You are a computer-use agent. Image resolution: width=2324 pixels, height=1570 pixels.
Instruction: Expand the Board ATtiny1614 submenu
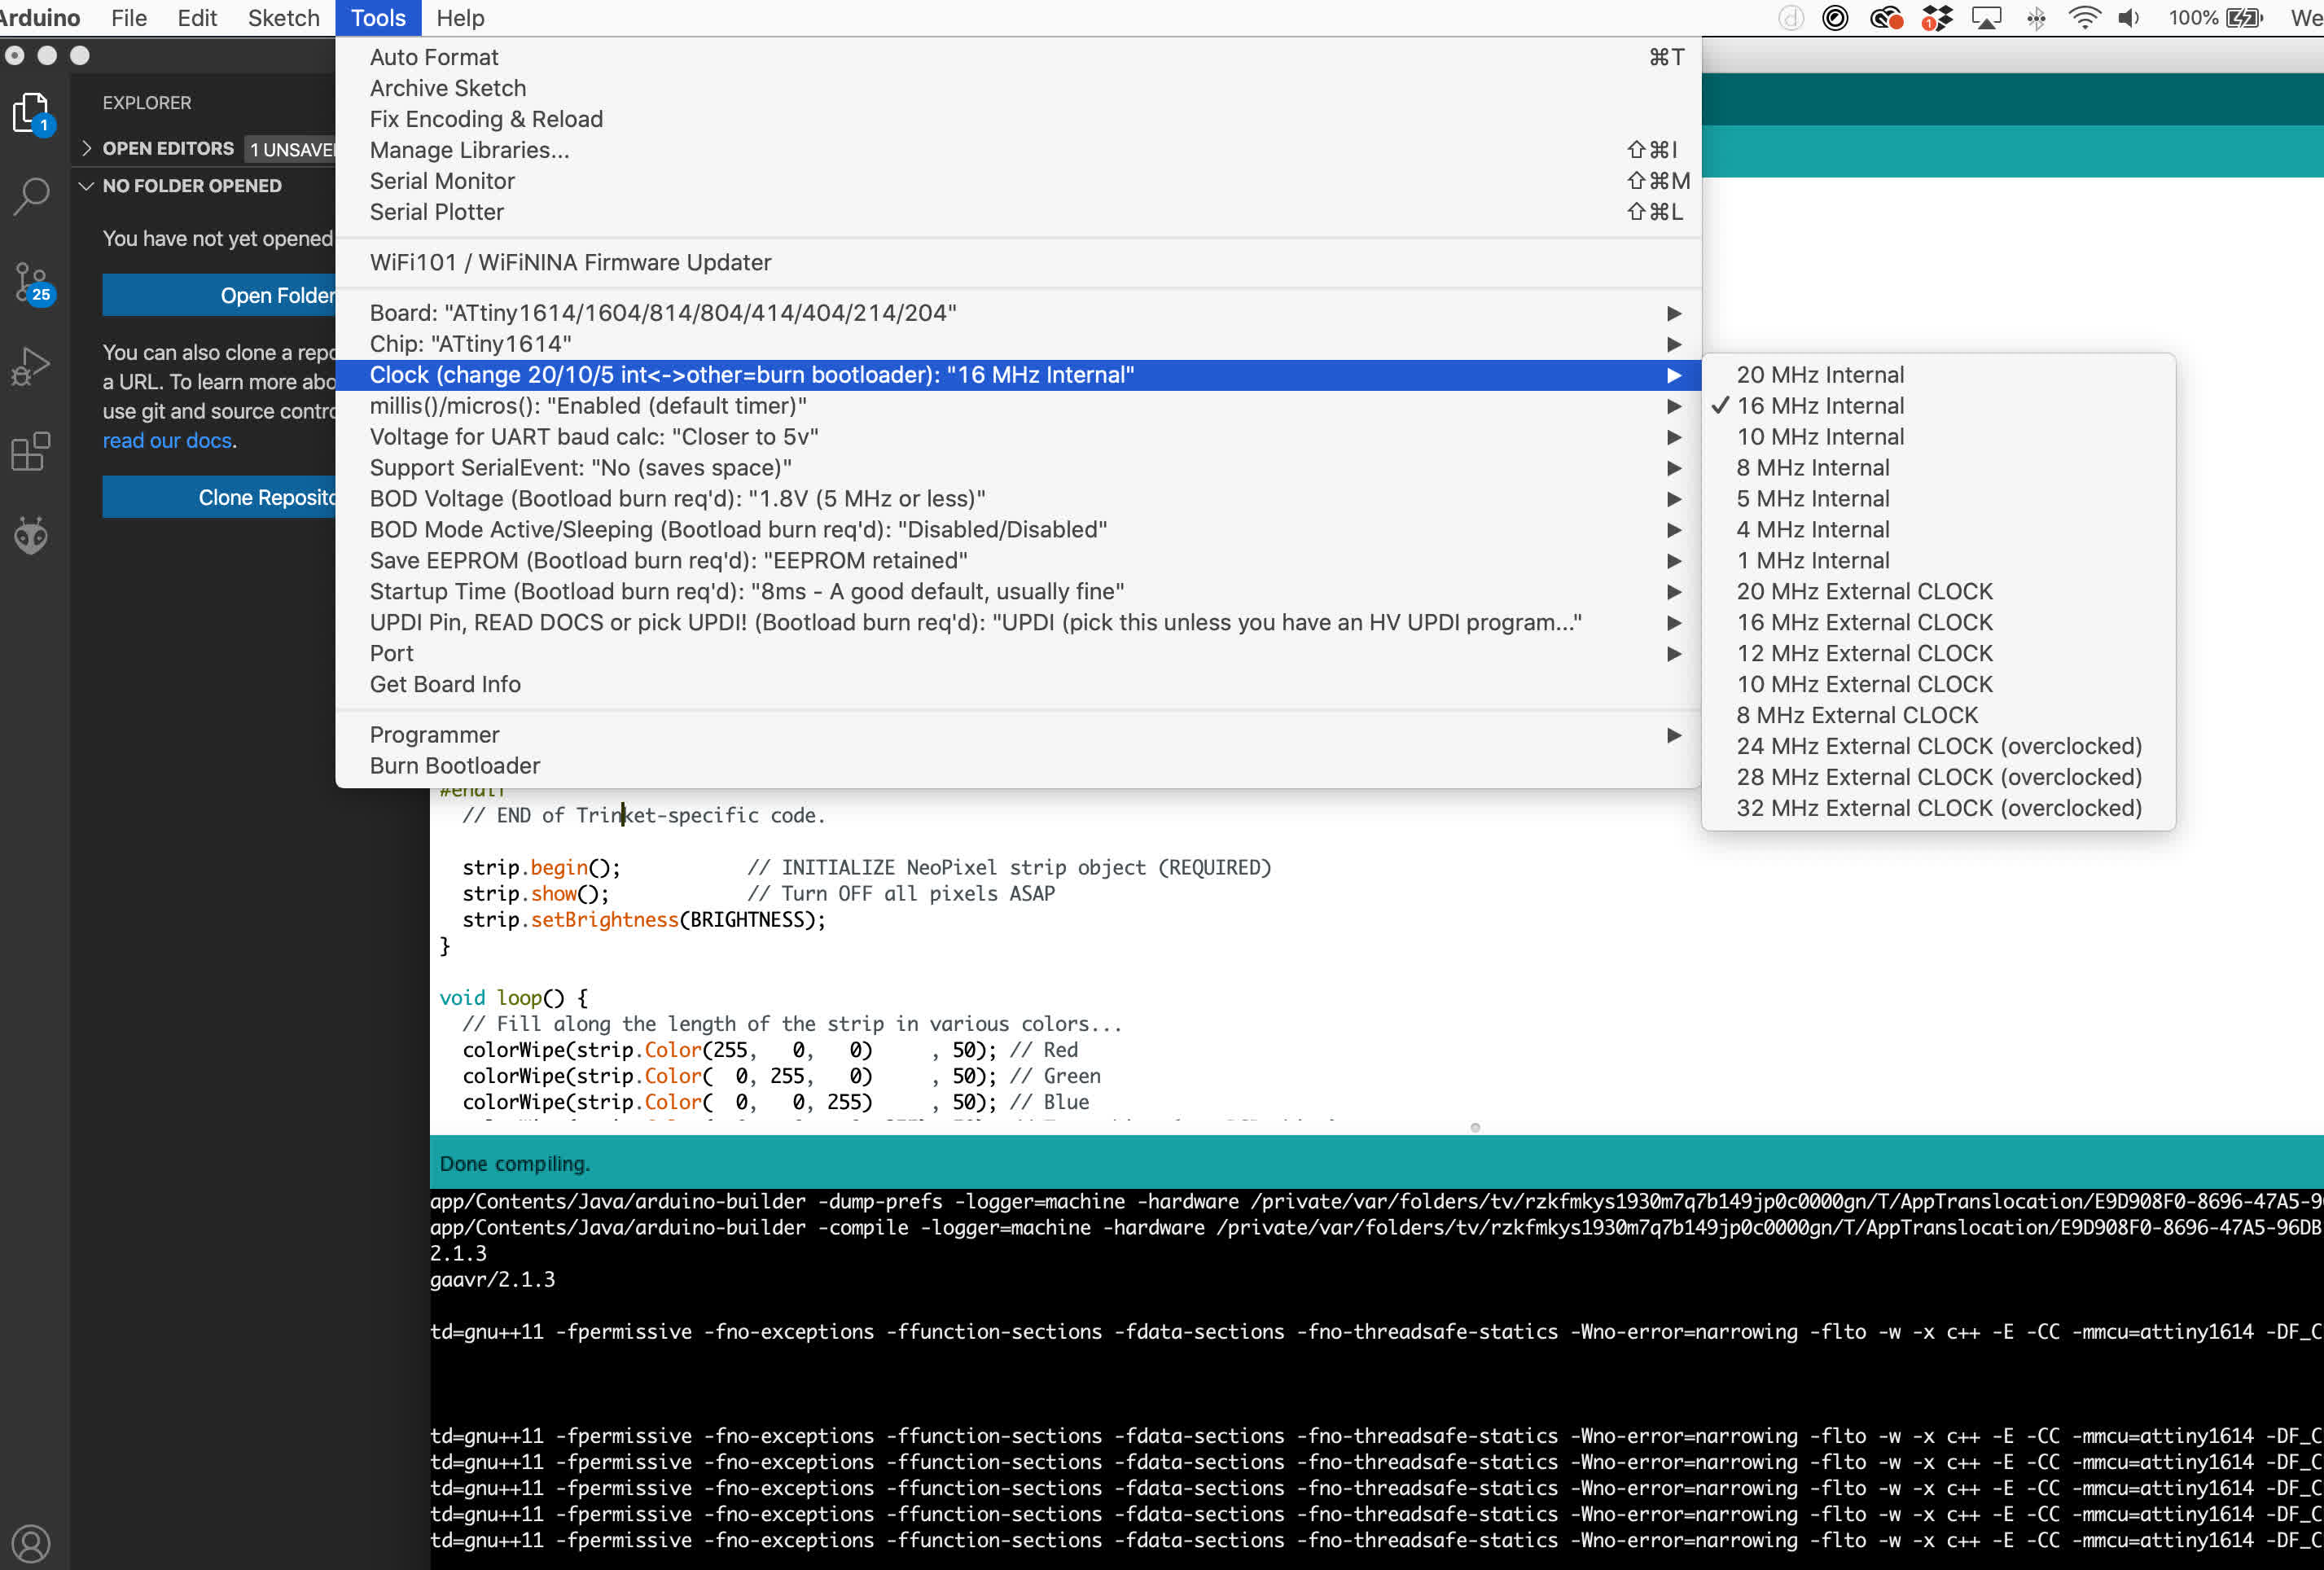1018,313
